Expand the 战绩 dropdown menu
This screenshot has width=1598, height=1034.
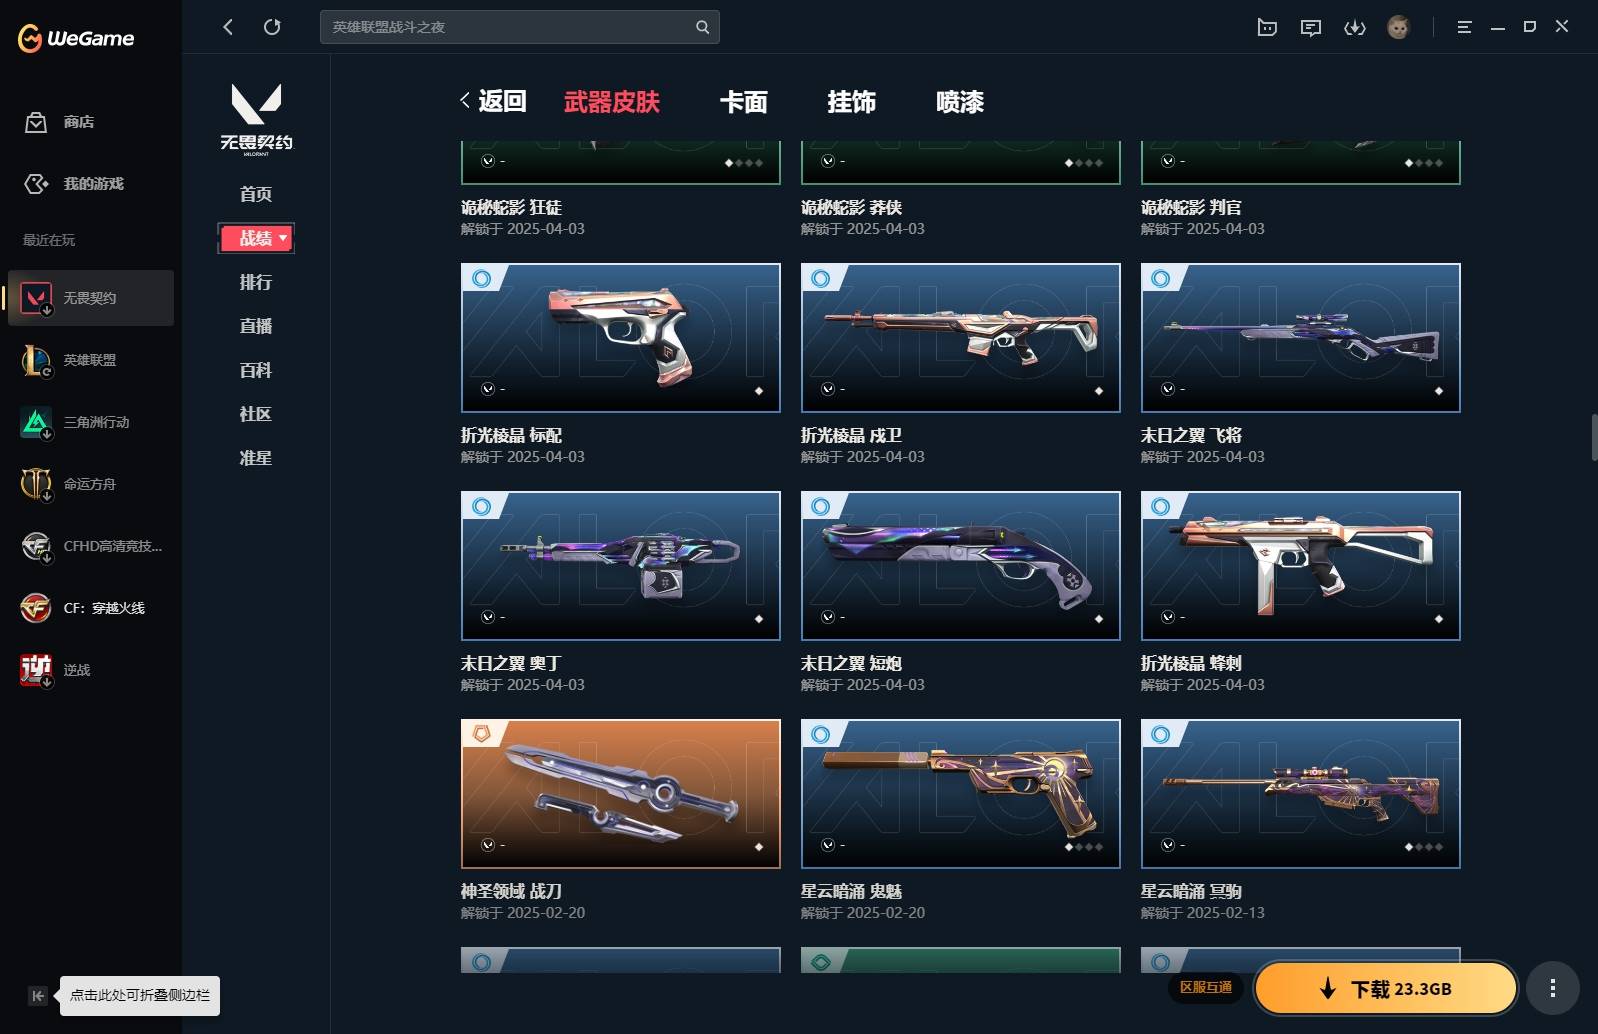(256, 238)
